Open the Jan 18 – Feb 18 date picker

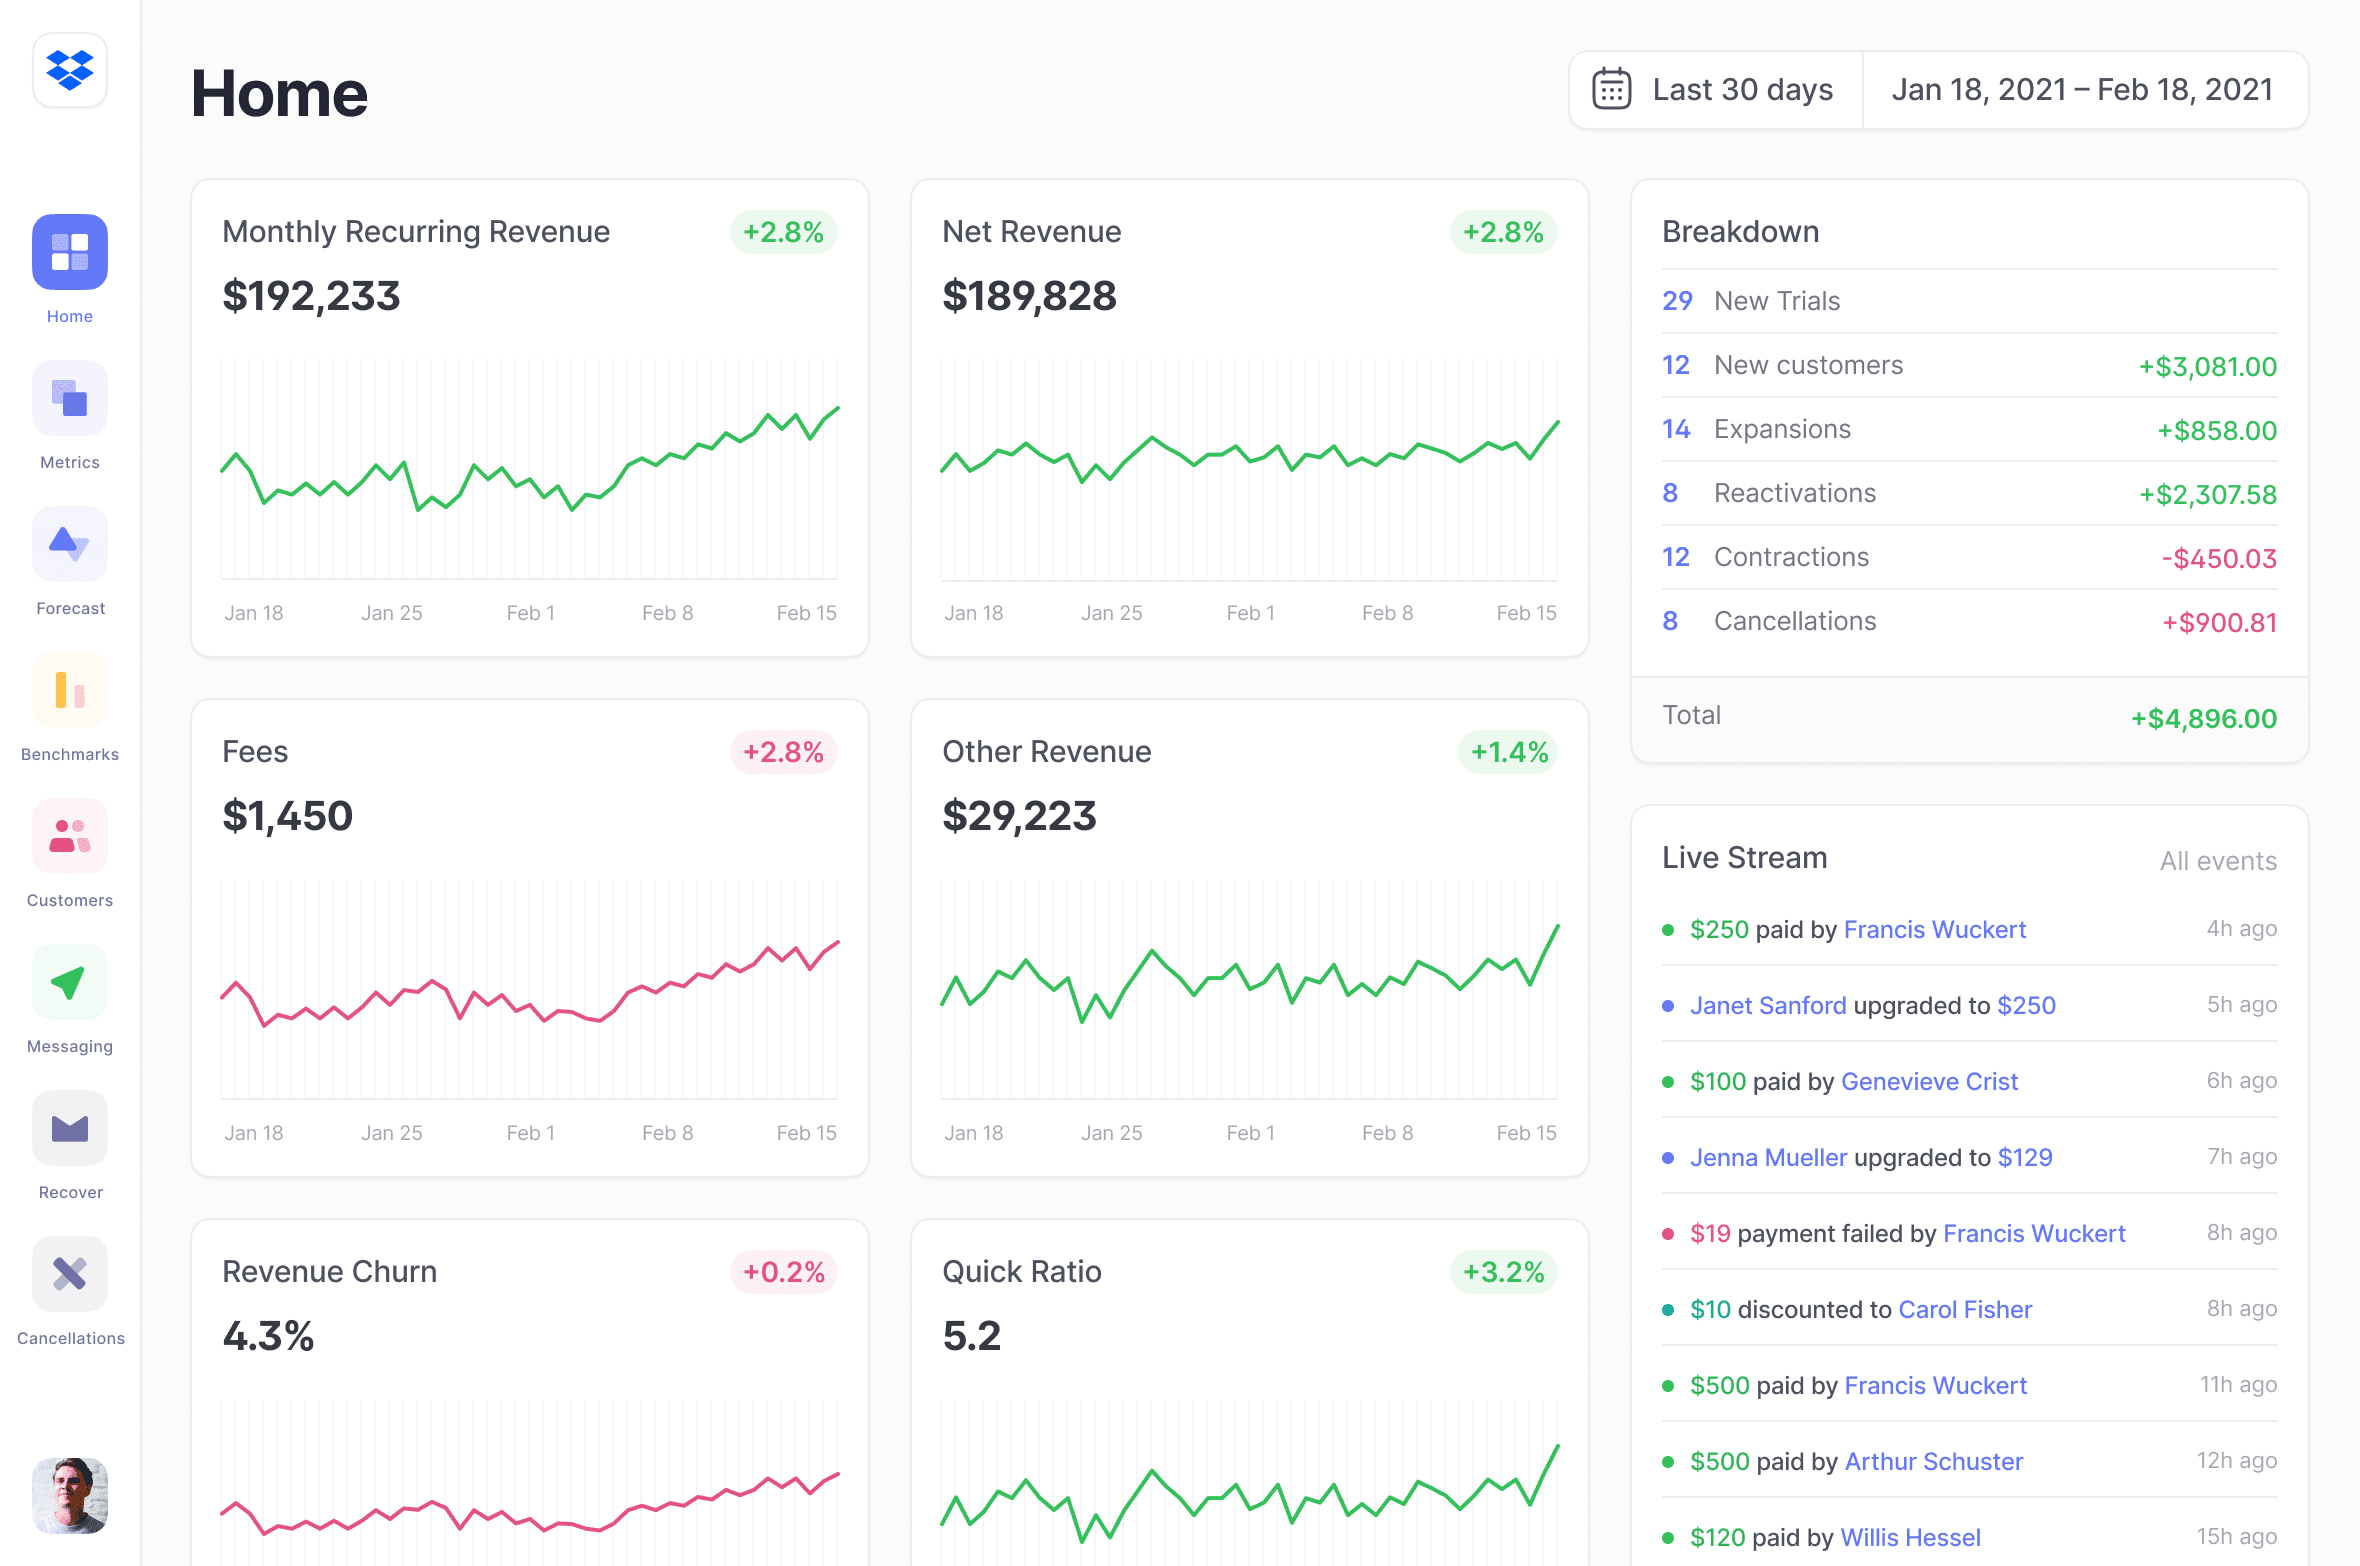[x=2082, y=90]
